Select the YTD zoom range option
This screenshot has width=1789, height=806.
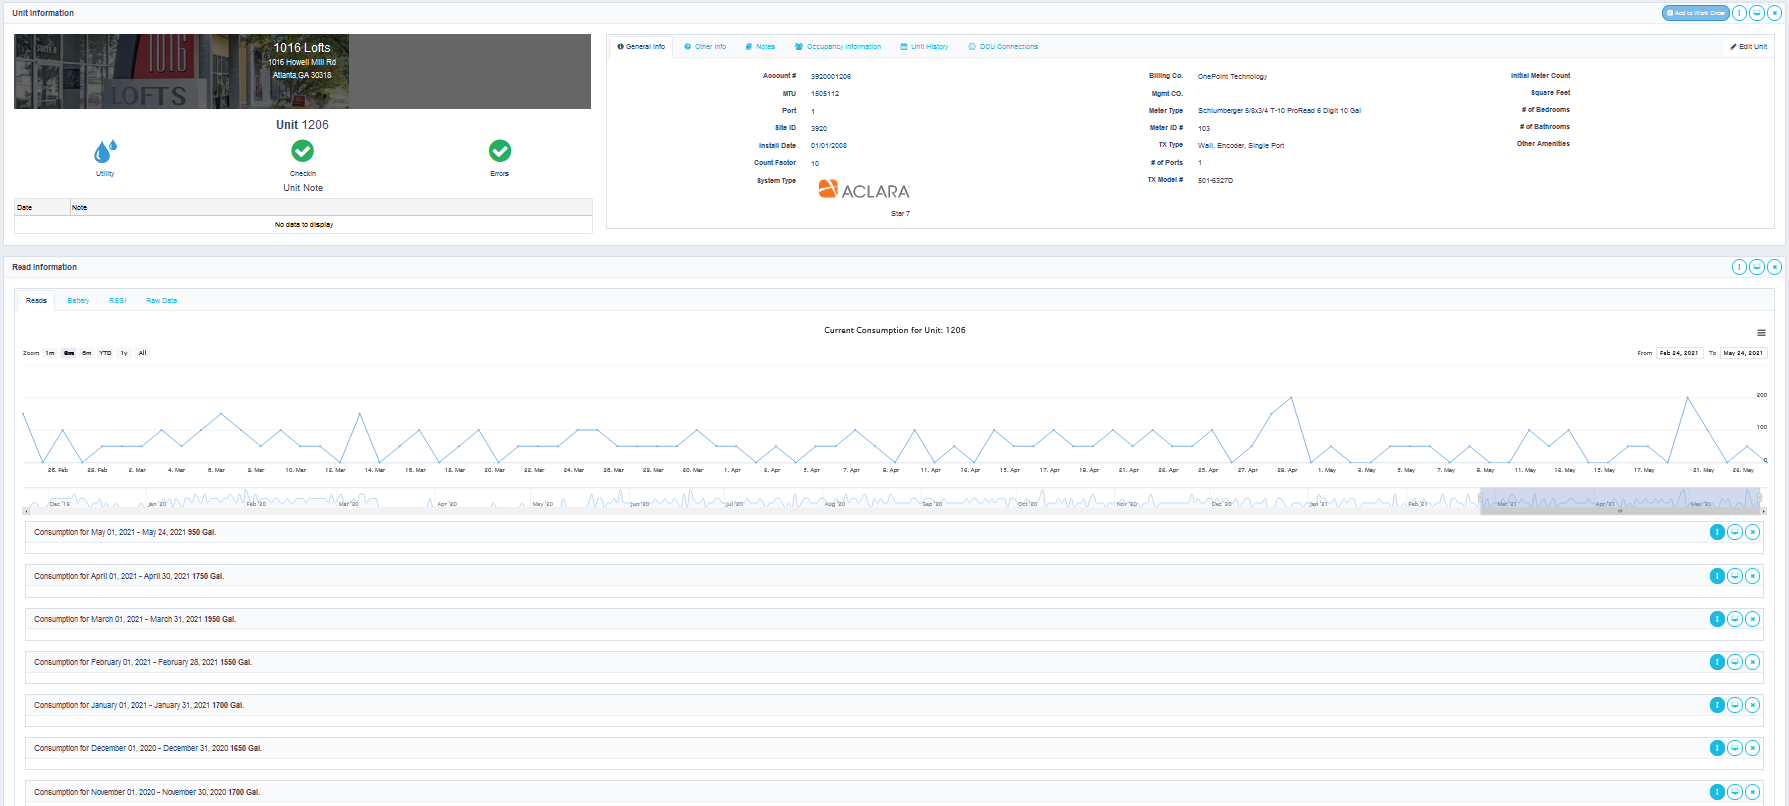105,353
